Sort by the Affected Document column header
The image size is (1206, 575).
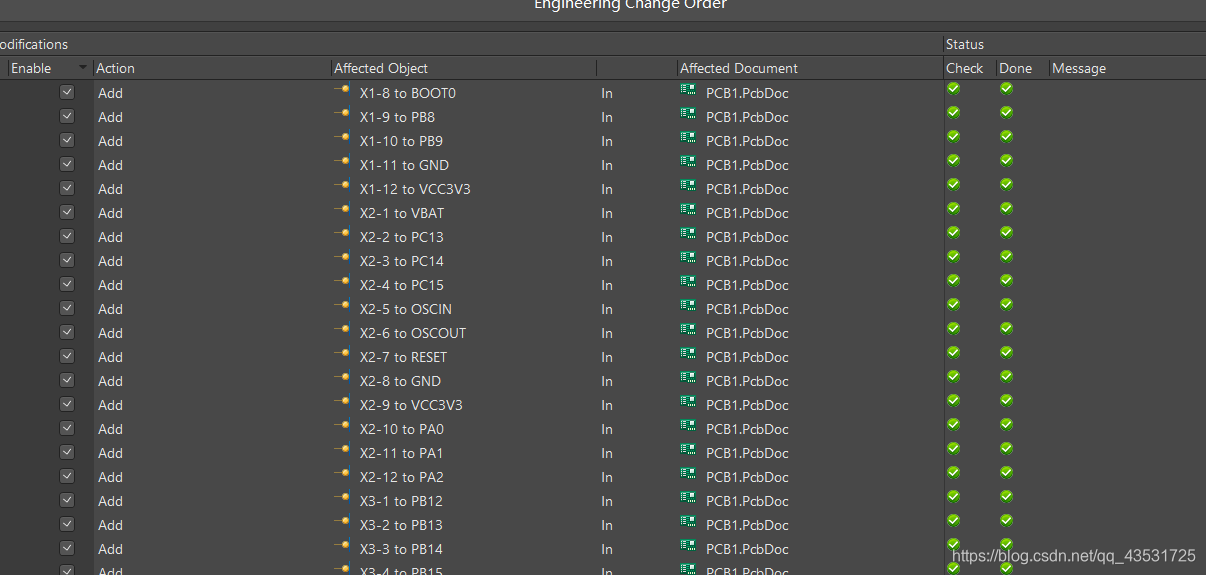pos(739,68)
